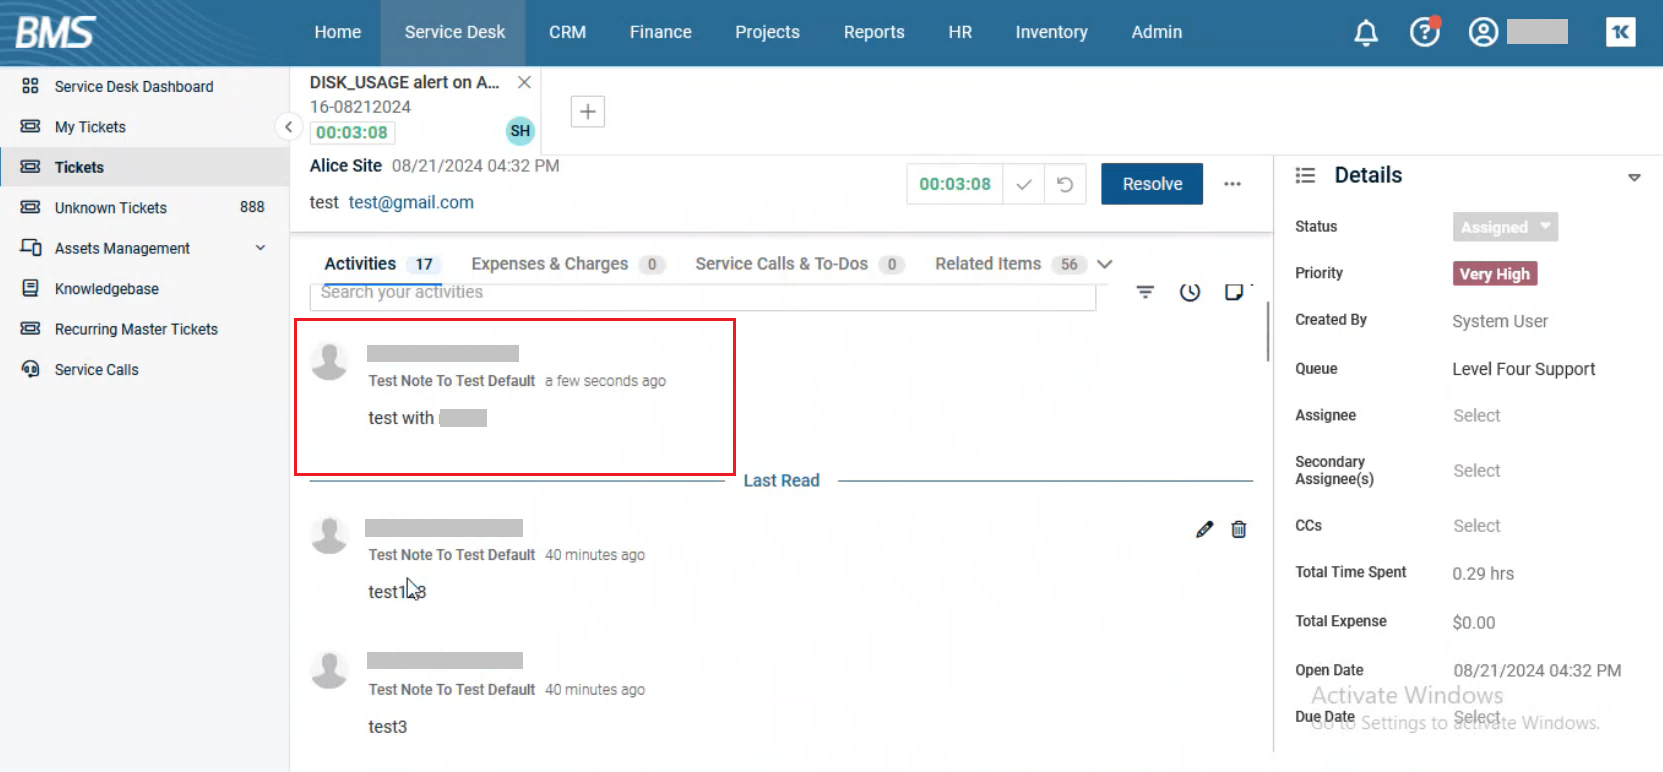Screen dimensions: 1663x772
Task: Edit the test1 note with pencil icon
Action: click(1204, 530)
